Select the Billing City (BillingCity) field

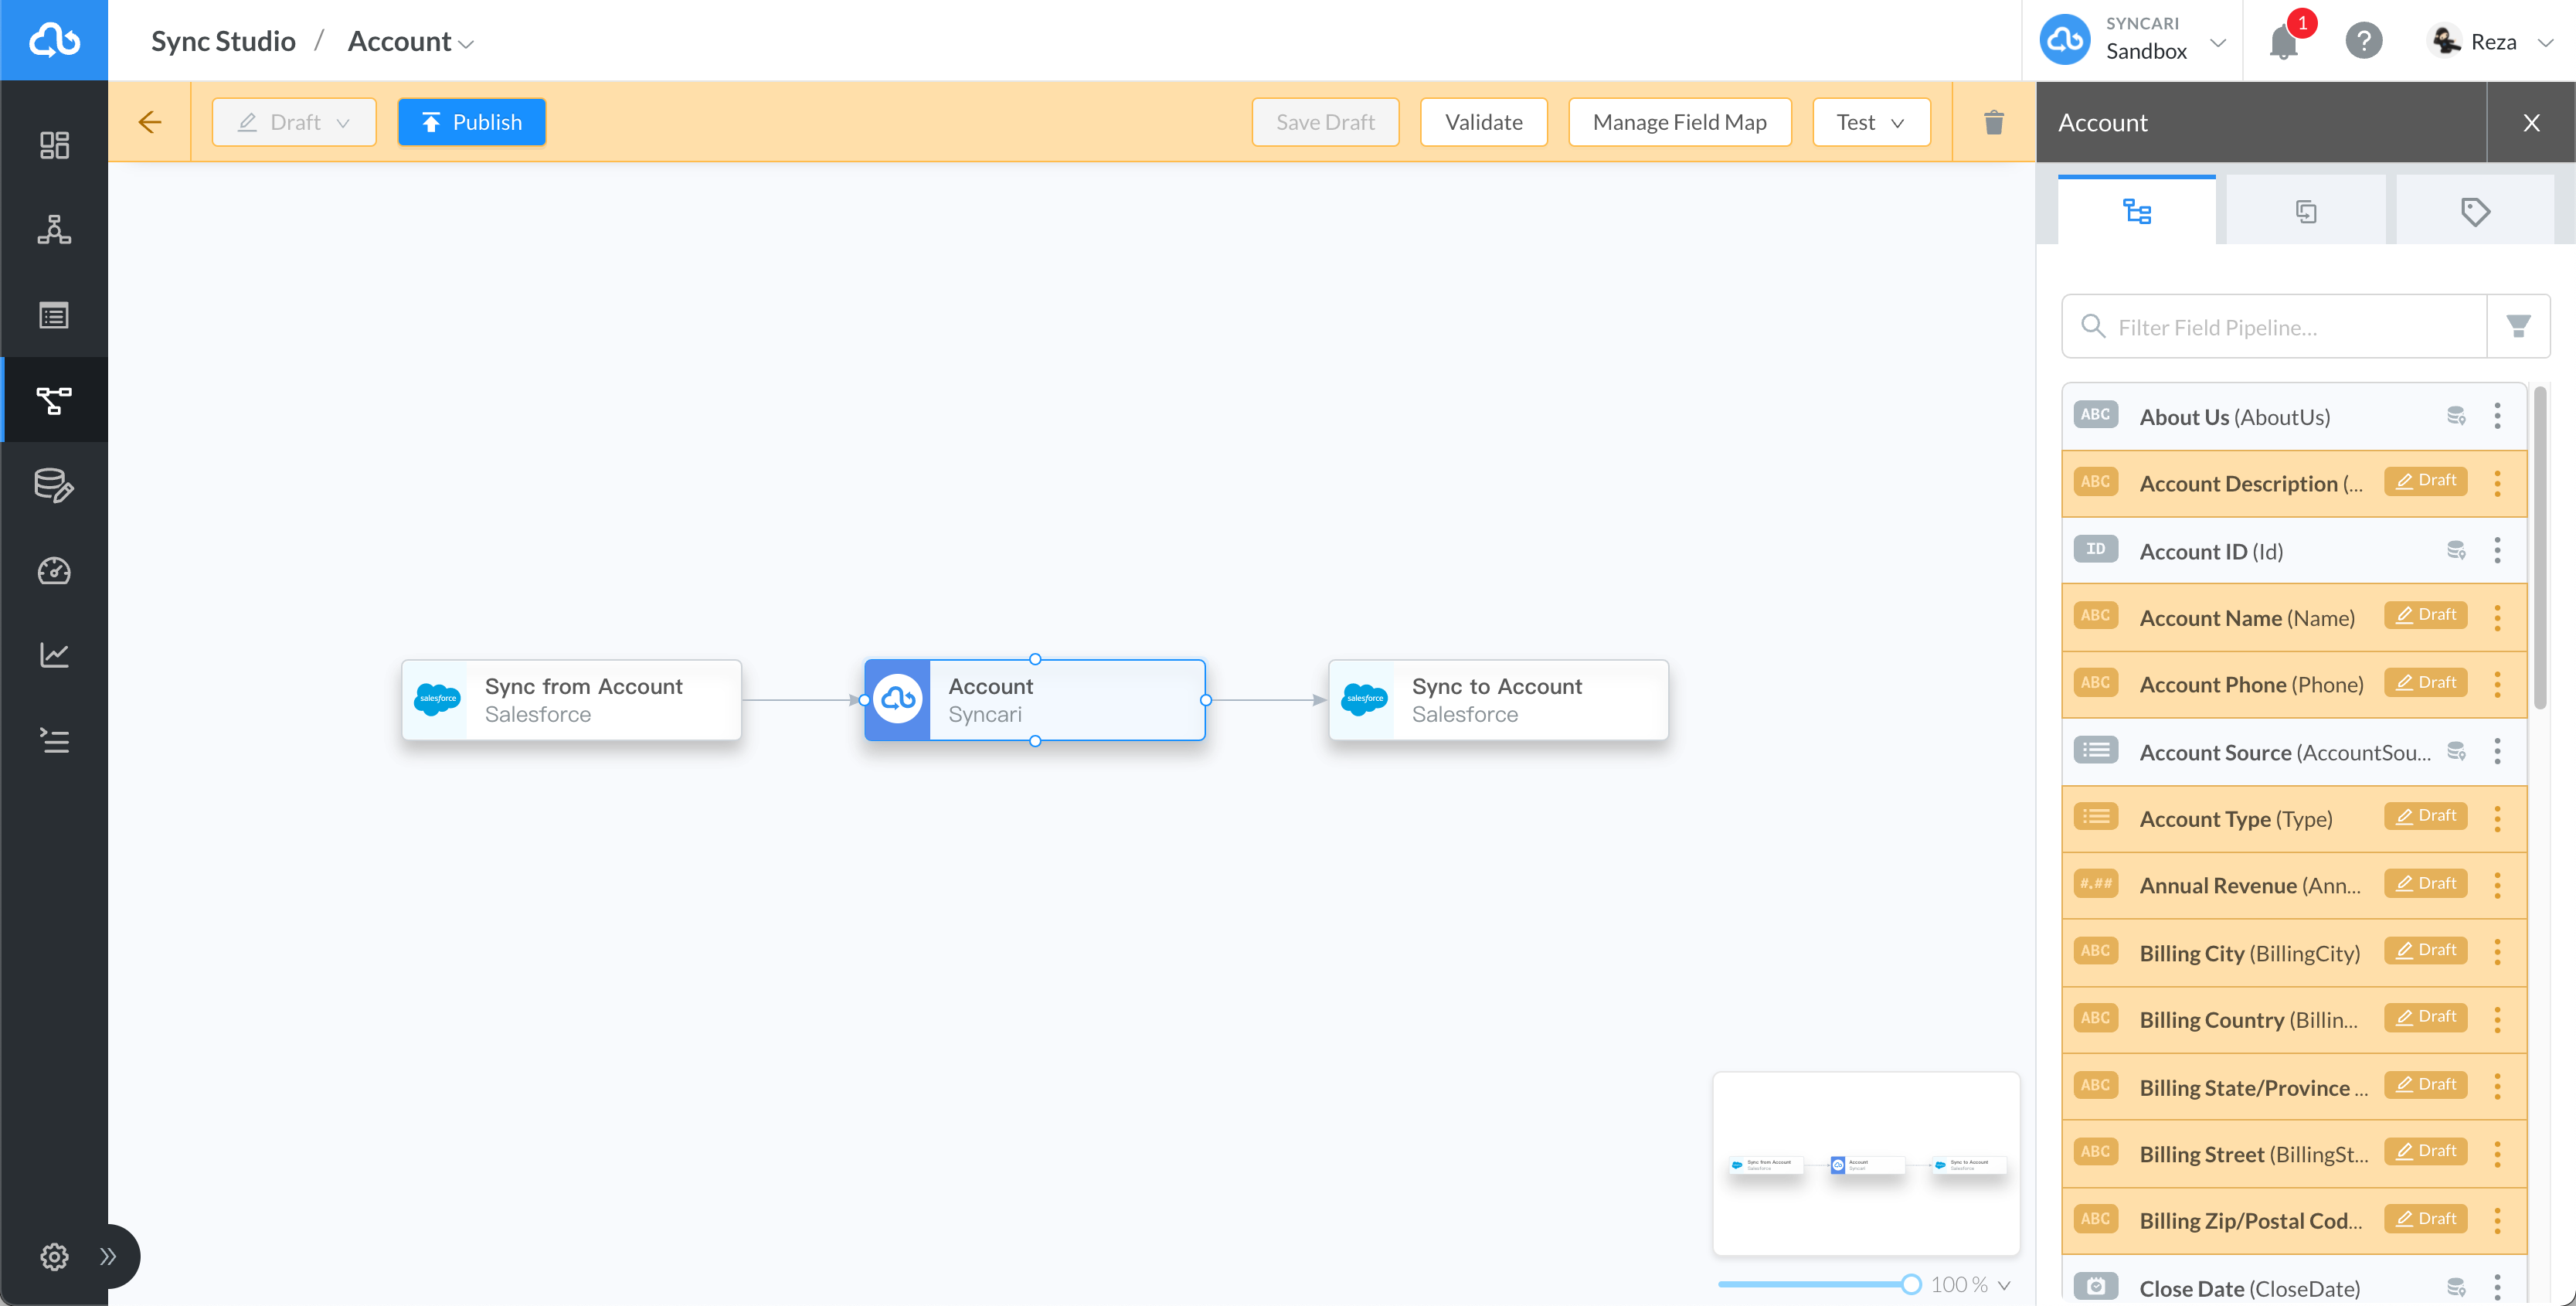(2294, 952)
